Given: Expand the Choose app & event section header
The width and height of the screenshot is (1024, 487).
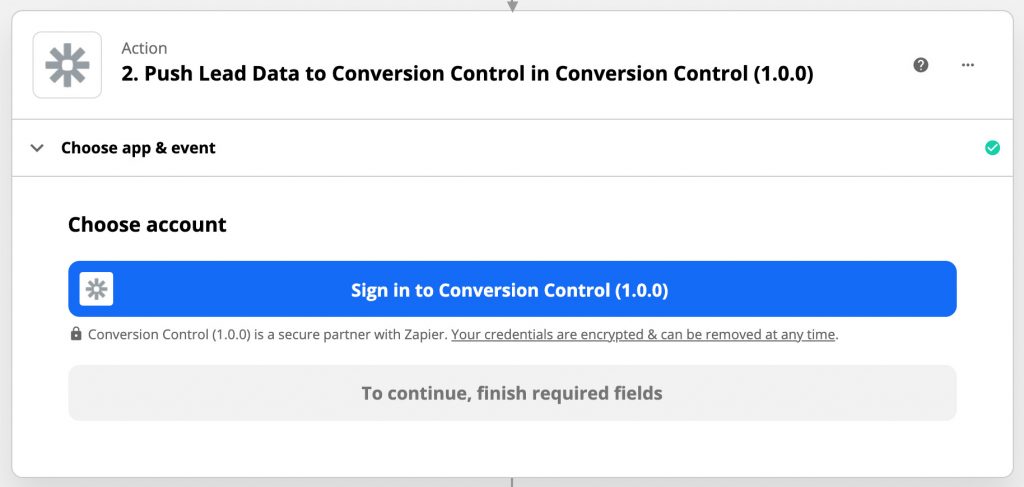Looking at the screenshot, I should pyautogui.click(x=138, y=148).
